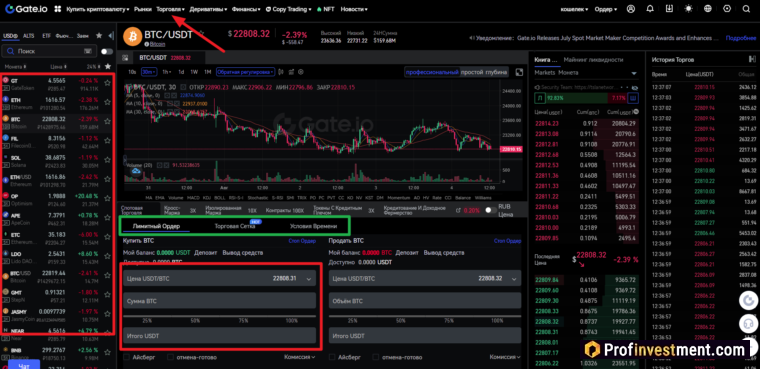
Task: Open the settings target icon in header
Action: pos(727,9)
